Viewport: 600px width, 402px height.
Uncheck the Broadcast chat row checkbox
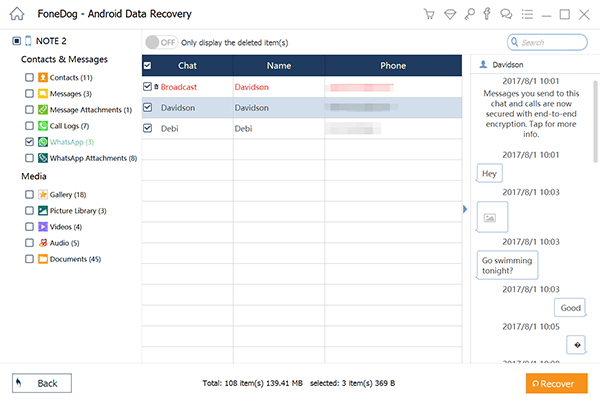coord(147,87)
